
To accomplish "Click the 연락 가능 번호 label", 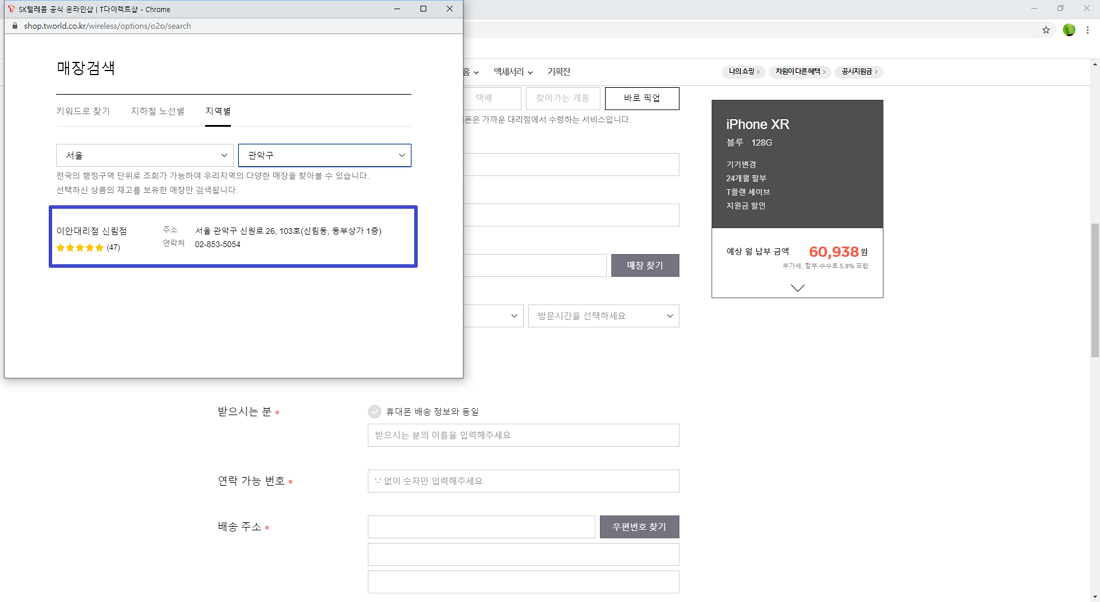I will click(x=251, y=481).
